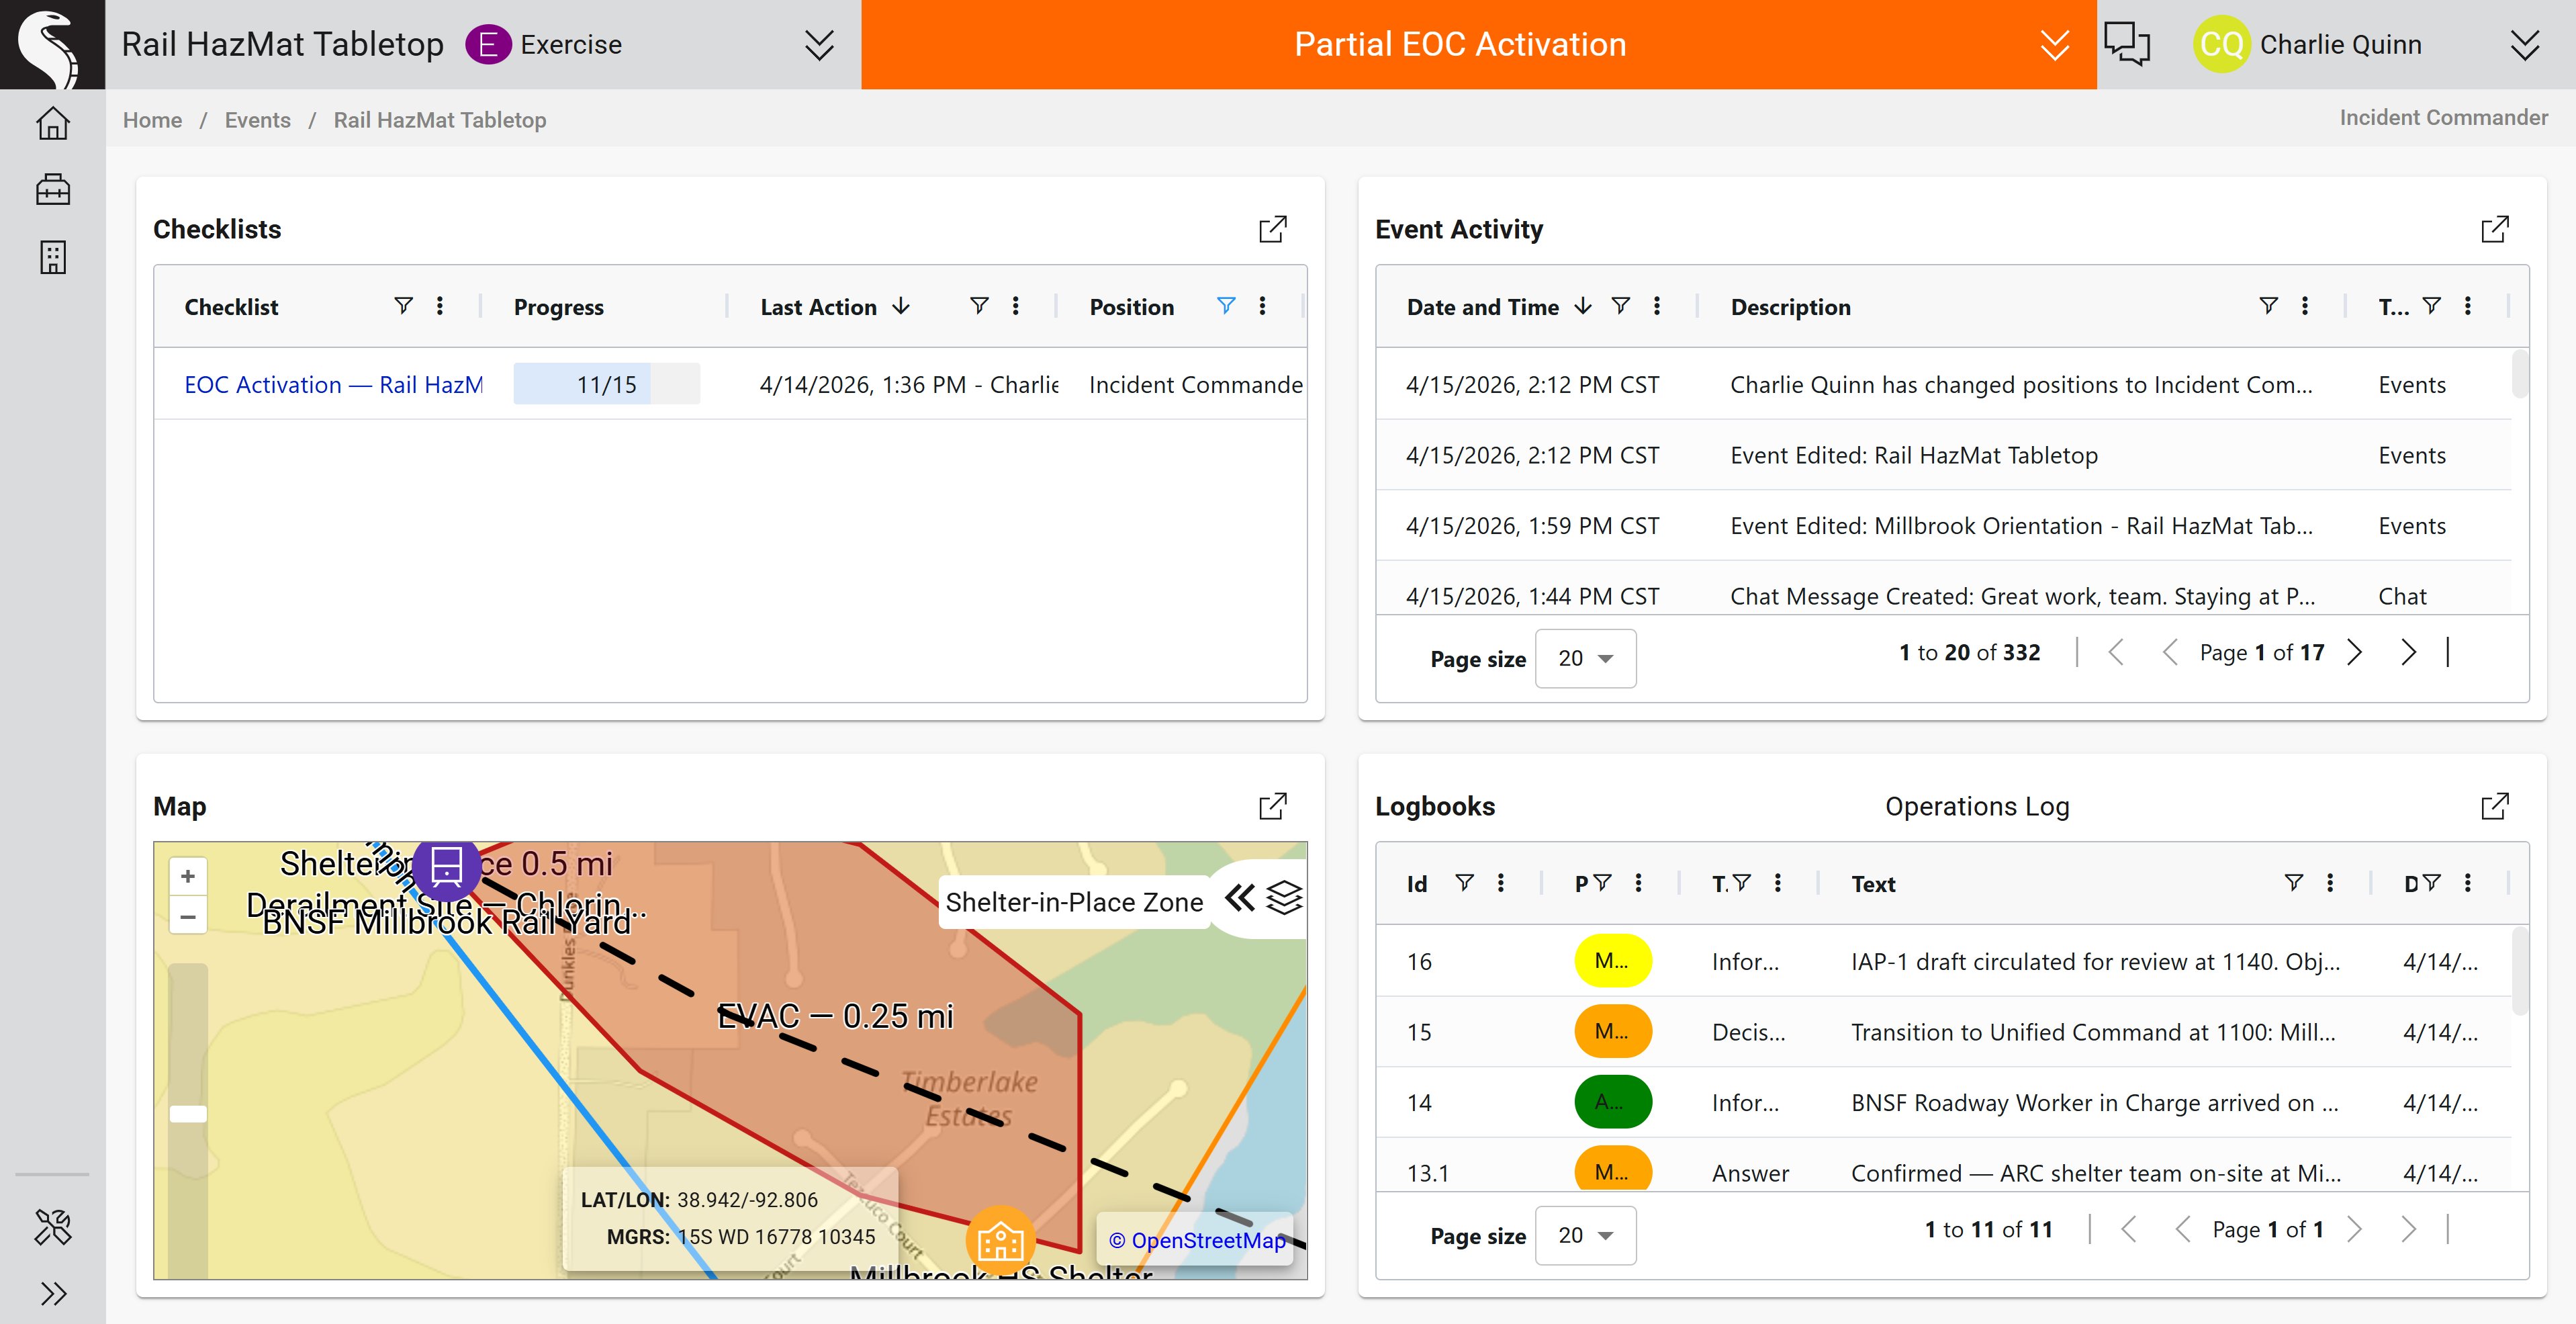The height and width of the screenshot is (1324, 2576).
Task: Pop out the Event Activity panel
Action: [2494, 229]
